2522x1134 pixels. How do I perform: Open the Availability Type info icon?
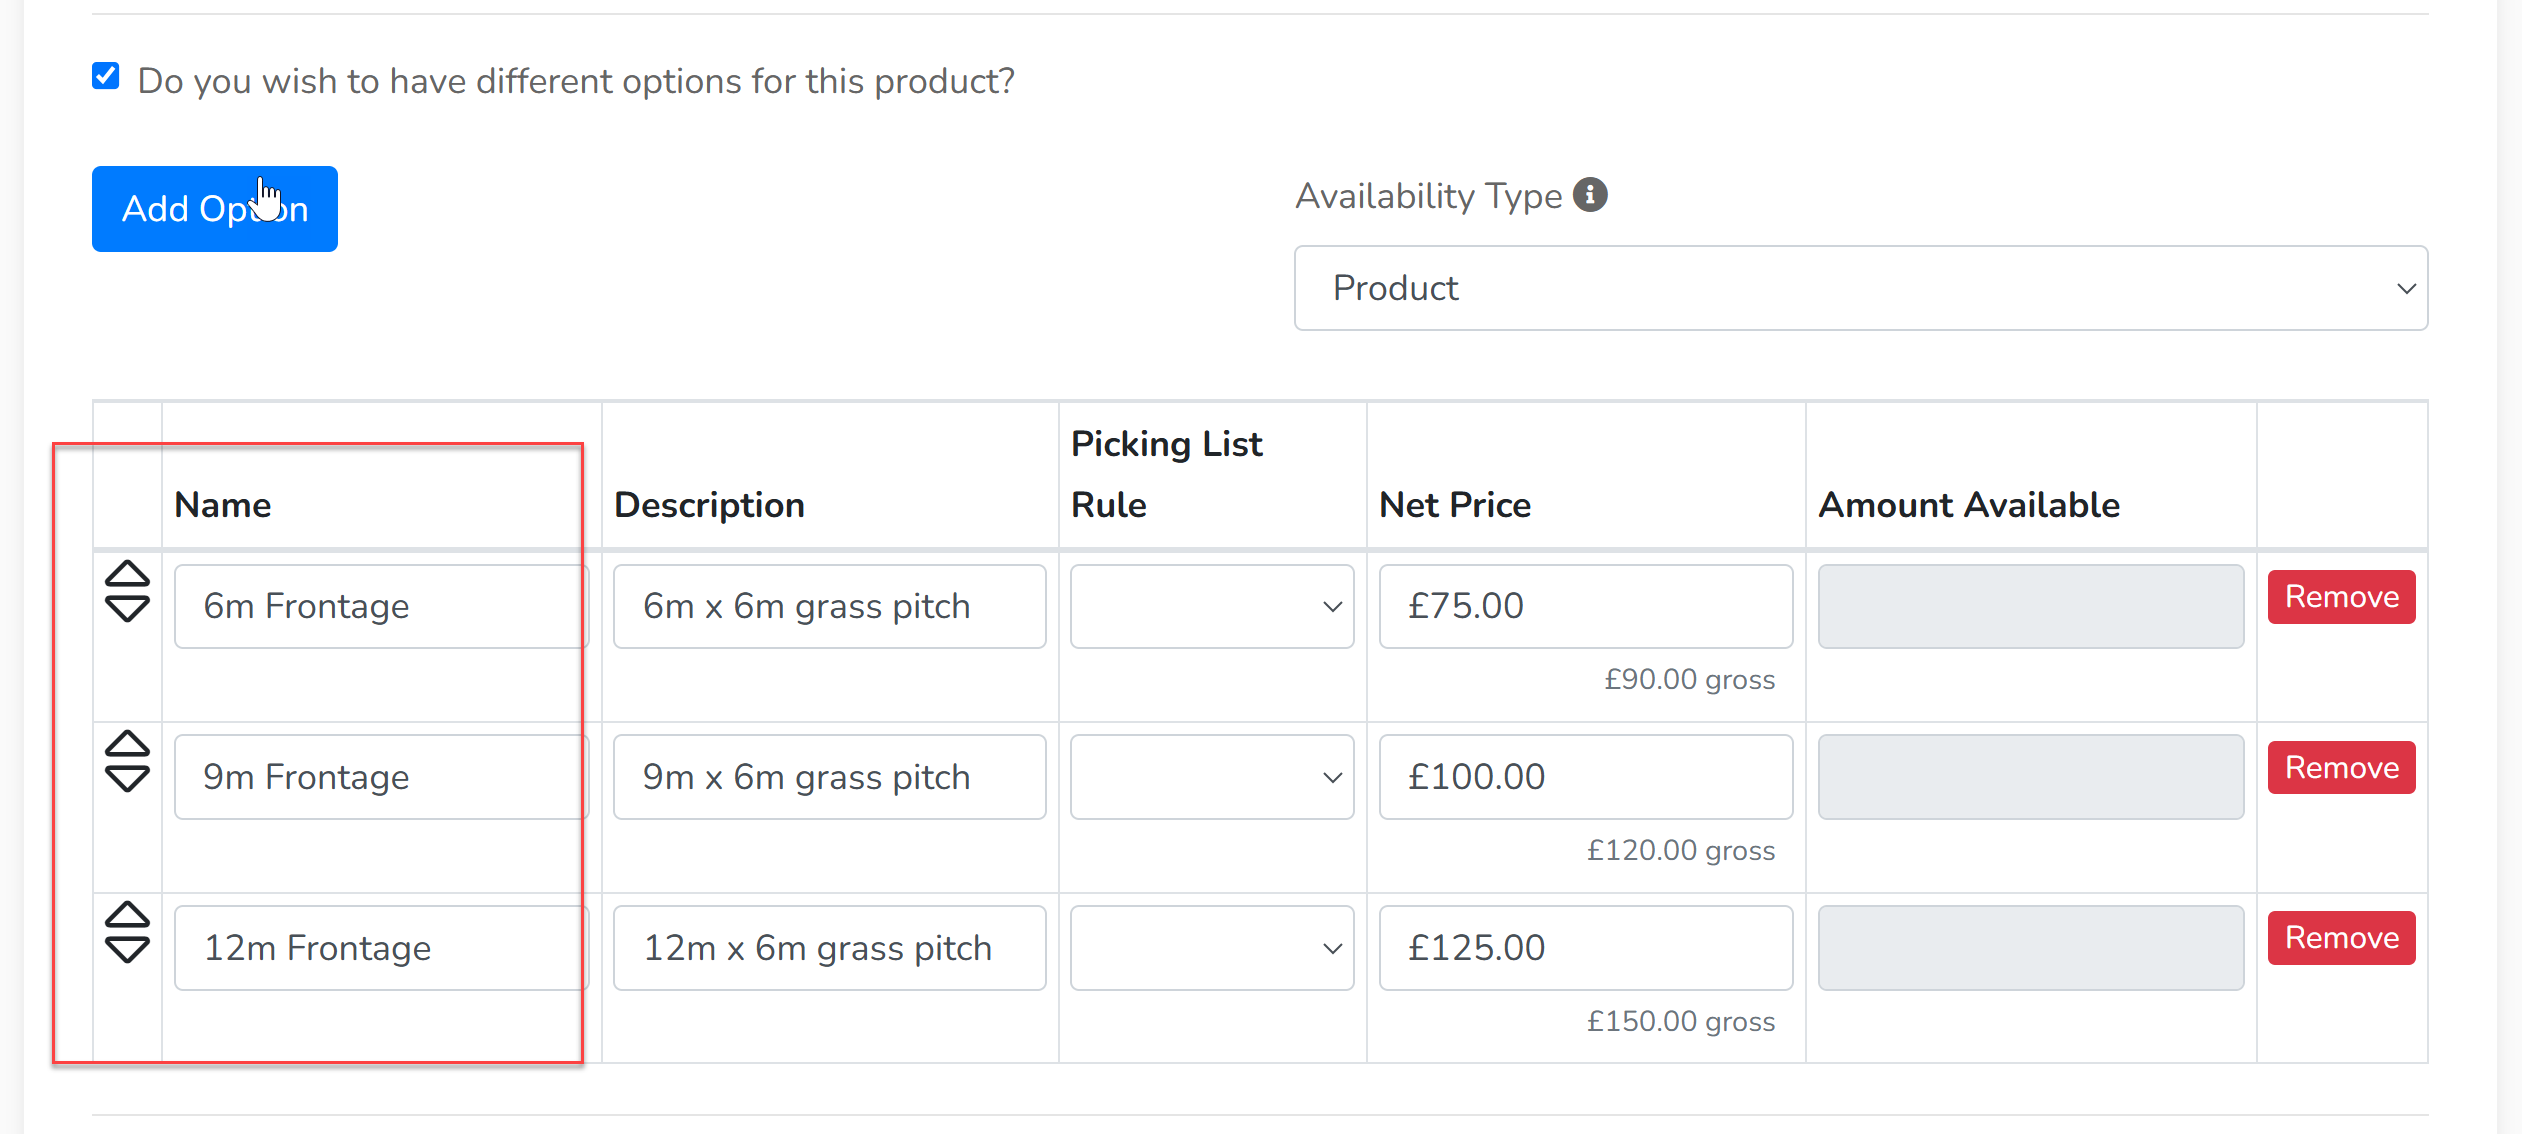1590,195
